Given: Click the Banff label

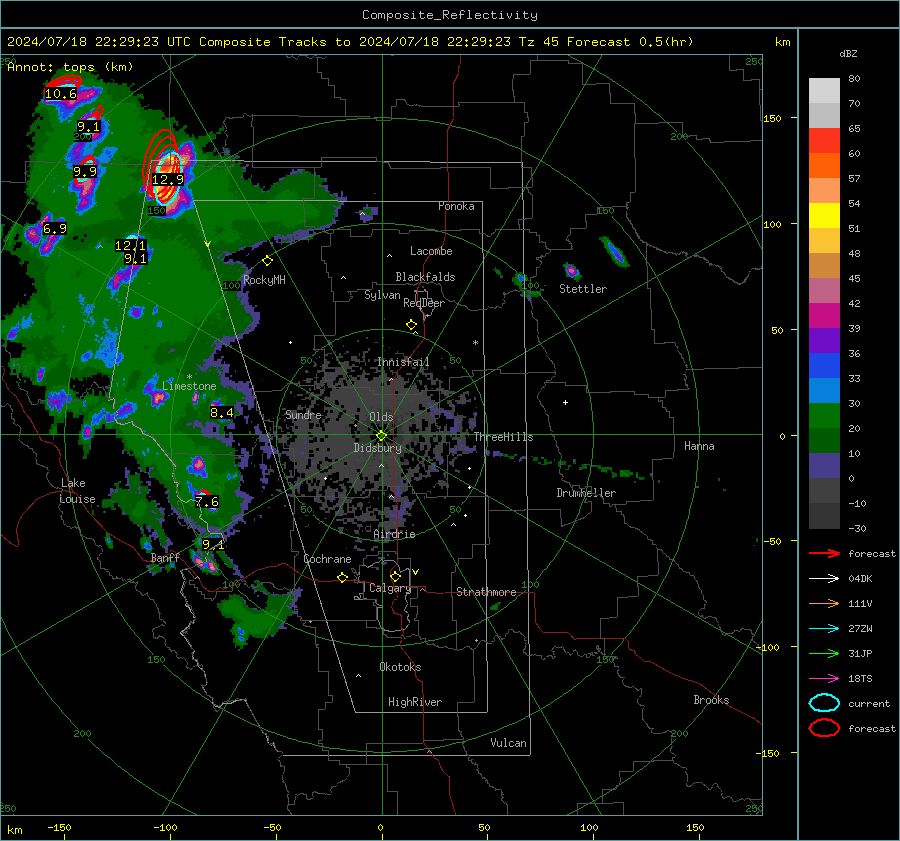Looking at the screenshot, I should (x=165, y=558).
